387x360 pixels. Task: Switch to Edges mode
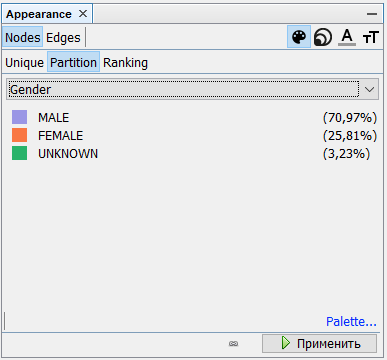[x=63, y=37]
